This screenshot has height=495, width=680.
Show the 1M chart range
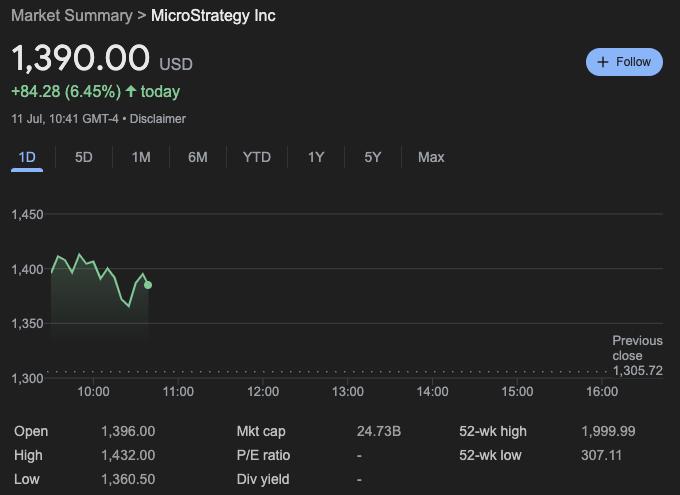(x=141, y=157)
